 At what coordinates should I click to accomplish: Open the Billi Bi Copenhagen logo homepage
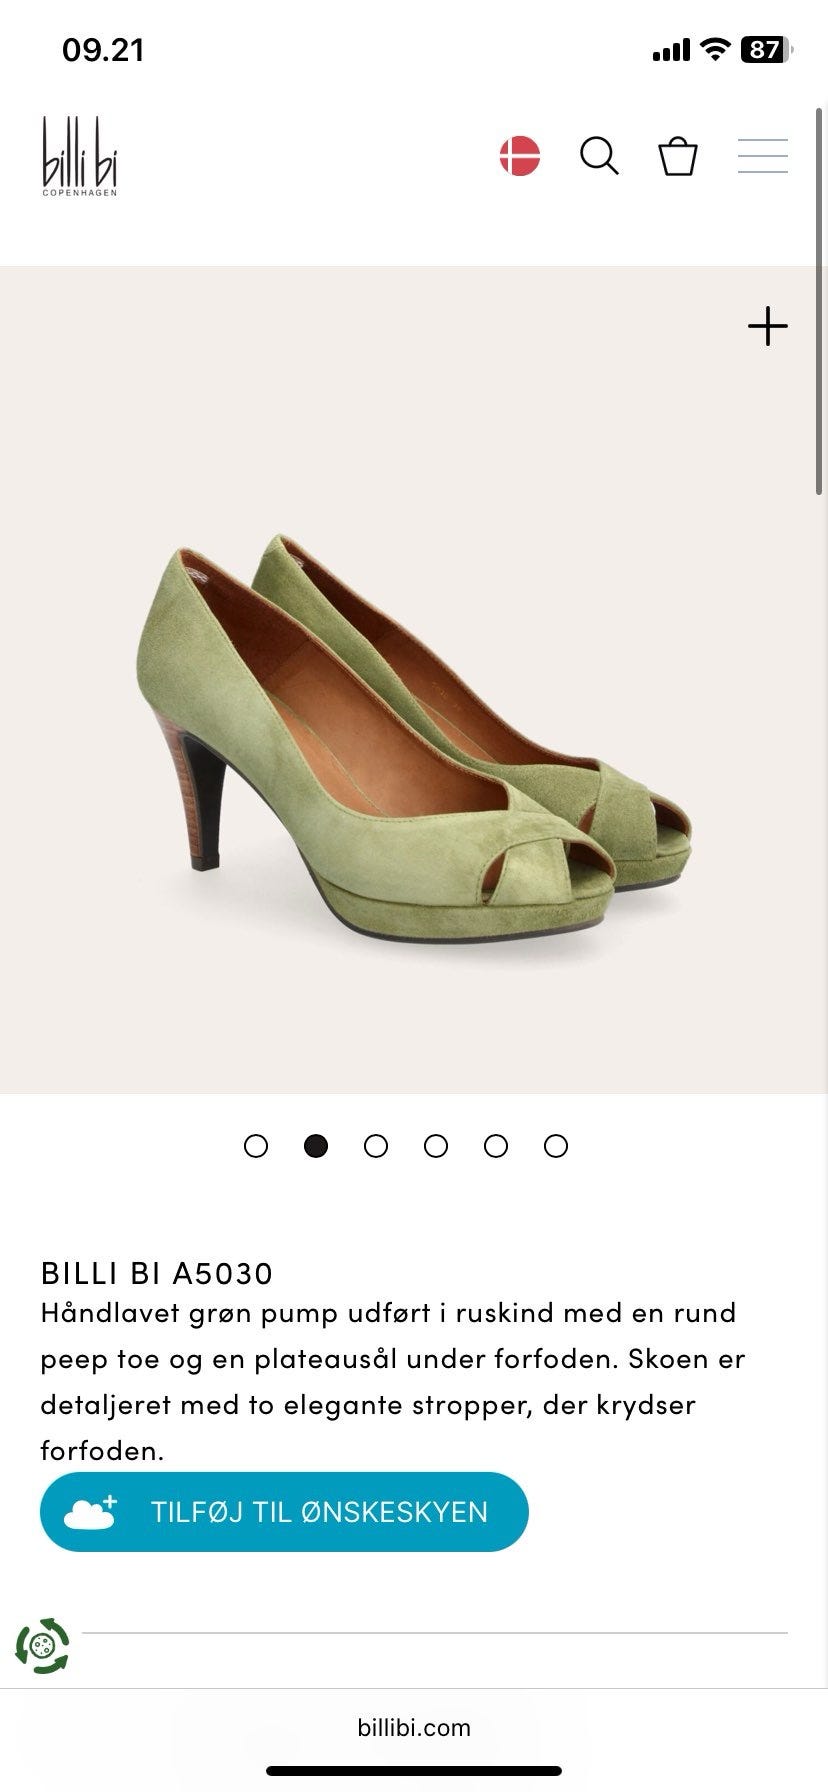[80, 156]
